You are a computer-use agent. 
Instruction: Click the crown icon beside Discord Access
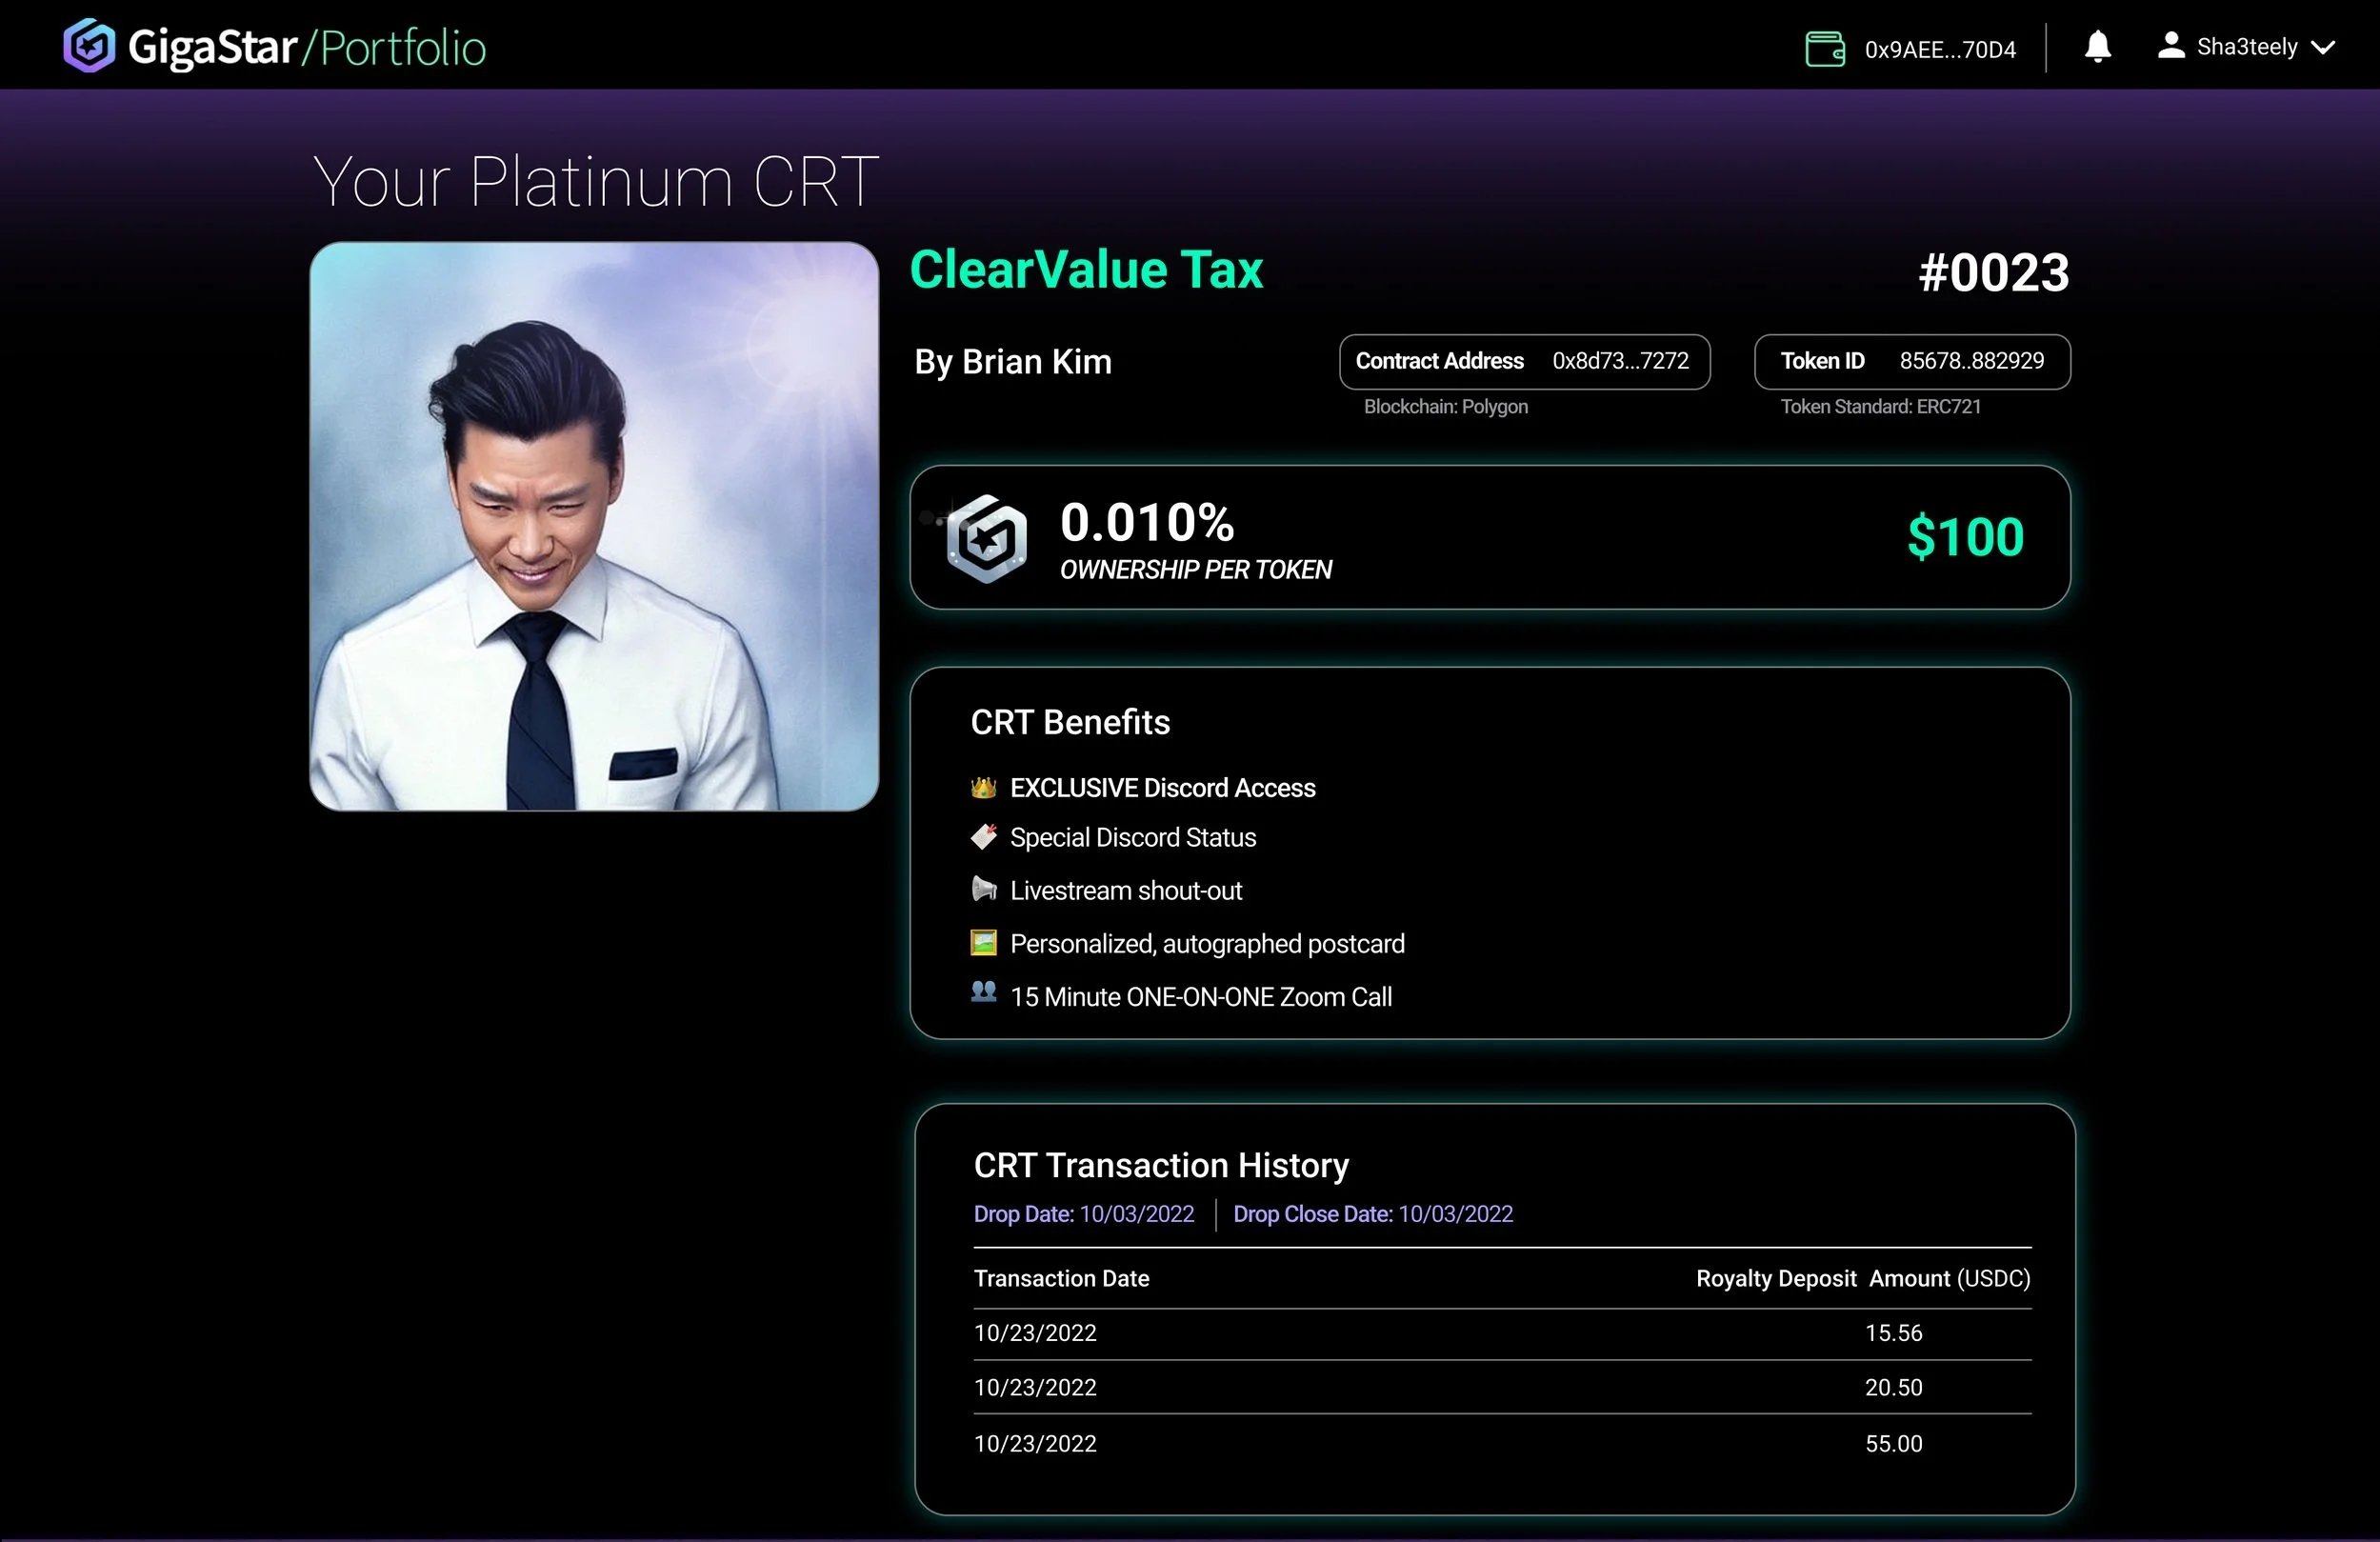click(983, 787)
